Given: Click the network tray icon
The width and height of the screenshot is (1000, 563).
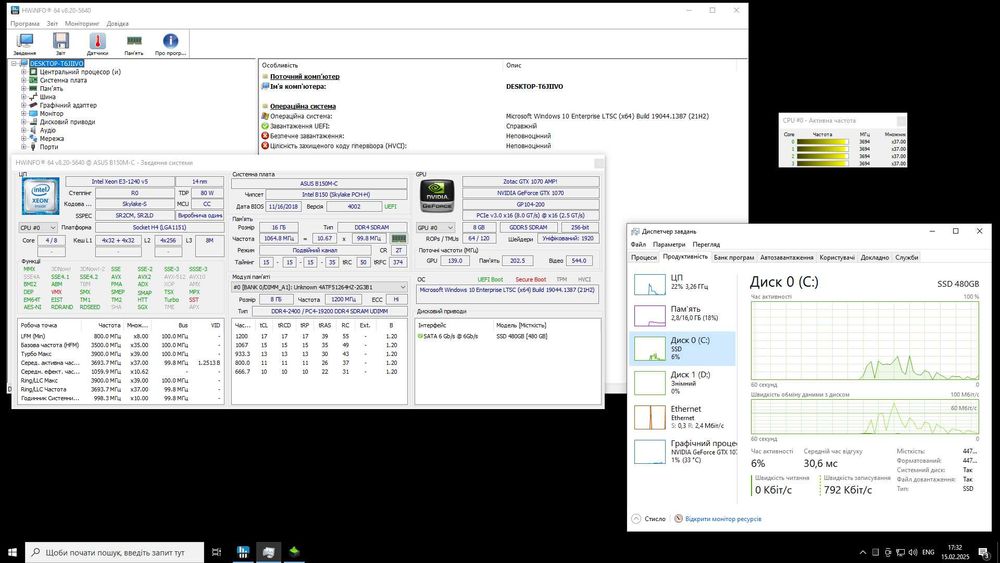Looking at the screenshot, I should tap(900, 552).
